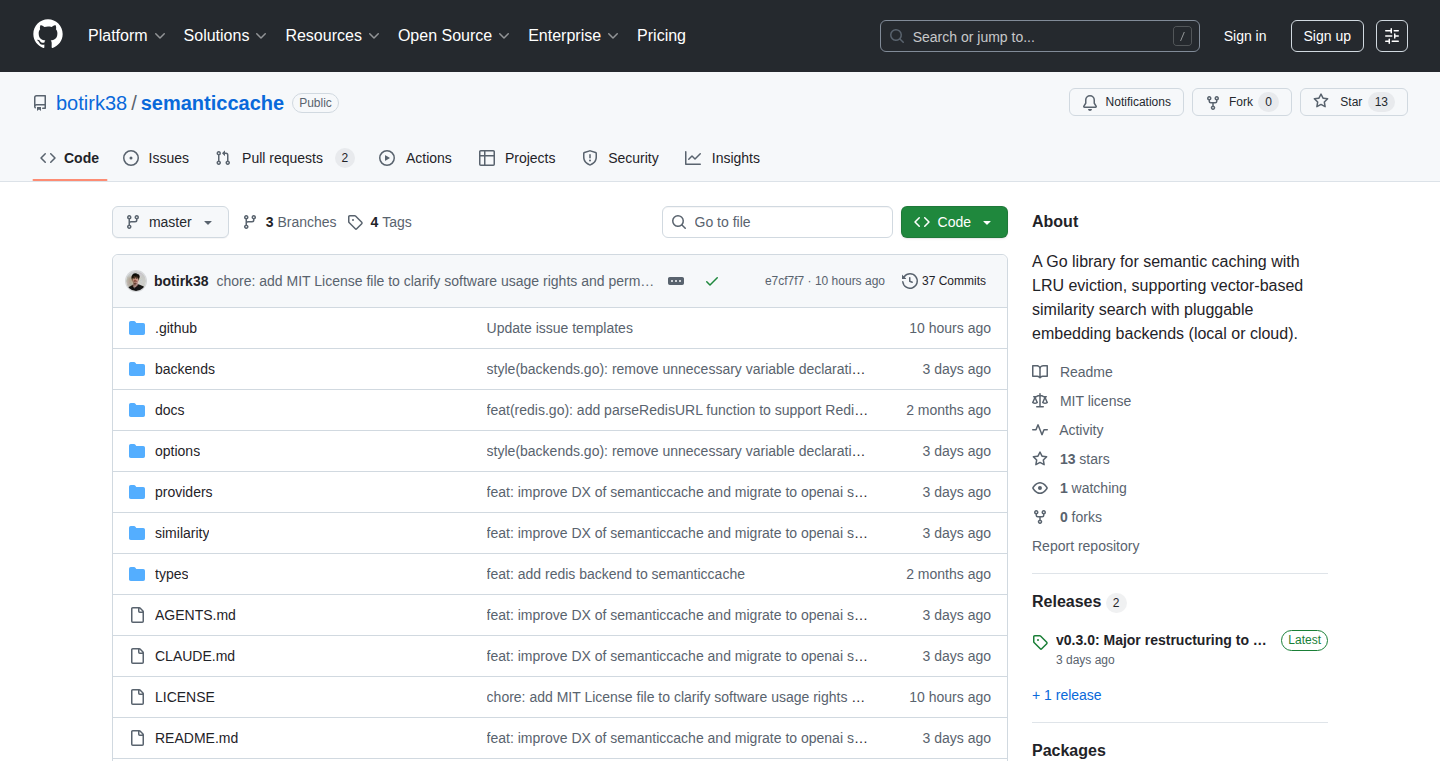The image size is (1440, 761).
Task: Focus the Go to file field
Action: coord(777,222)
